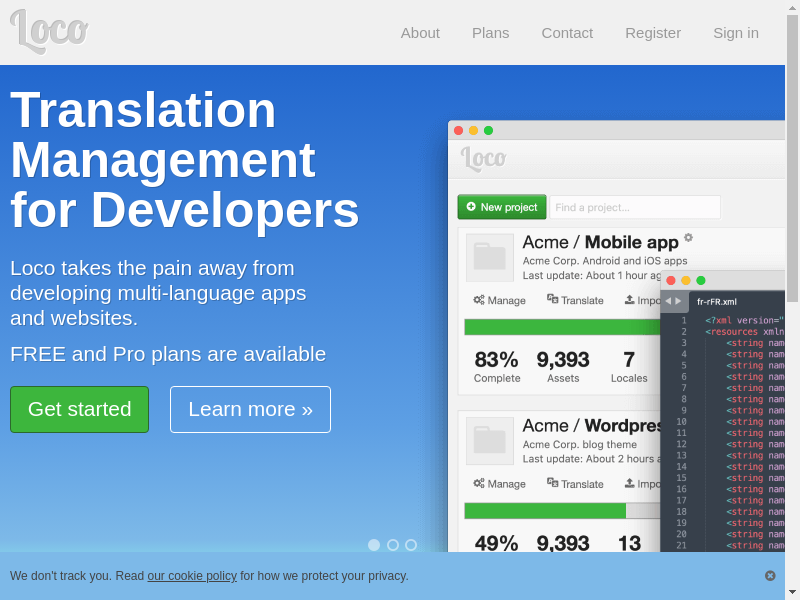The width and height of the screenshot is (800, 600).
Task: Open the About page from navigation
Action: click(x=420, y=33)
